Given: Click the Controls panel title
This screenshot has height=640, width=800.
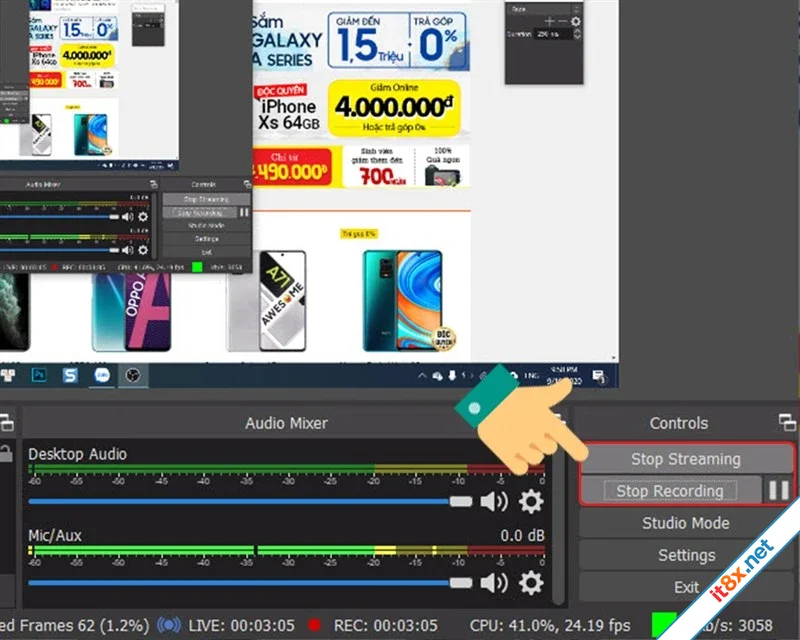Looking at the screenshot, I should pyautogui.click(x=679, y=423).
